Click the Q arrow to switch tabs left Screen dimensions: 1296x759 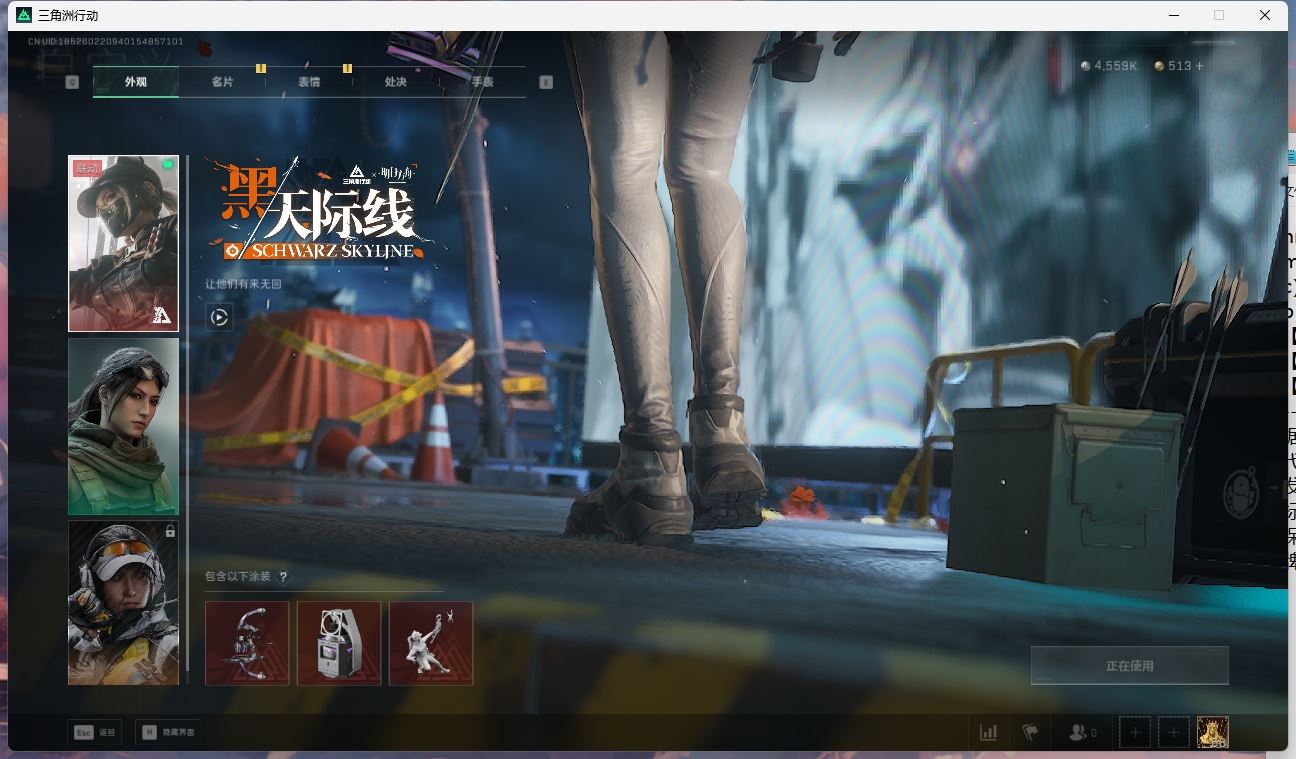point(70,81)
